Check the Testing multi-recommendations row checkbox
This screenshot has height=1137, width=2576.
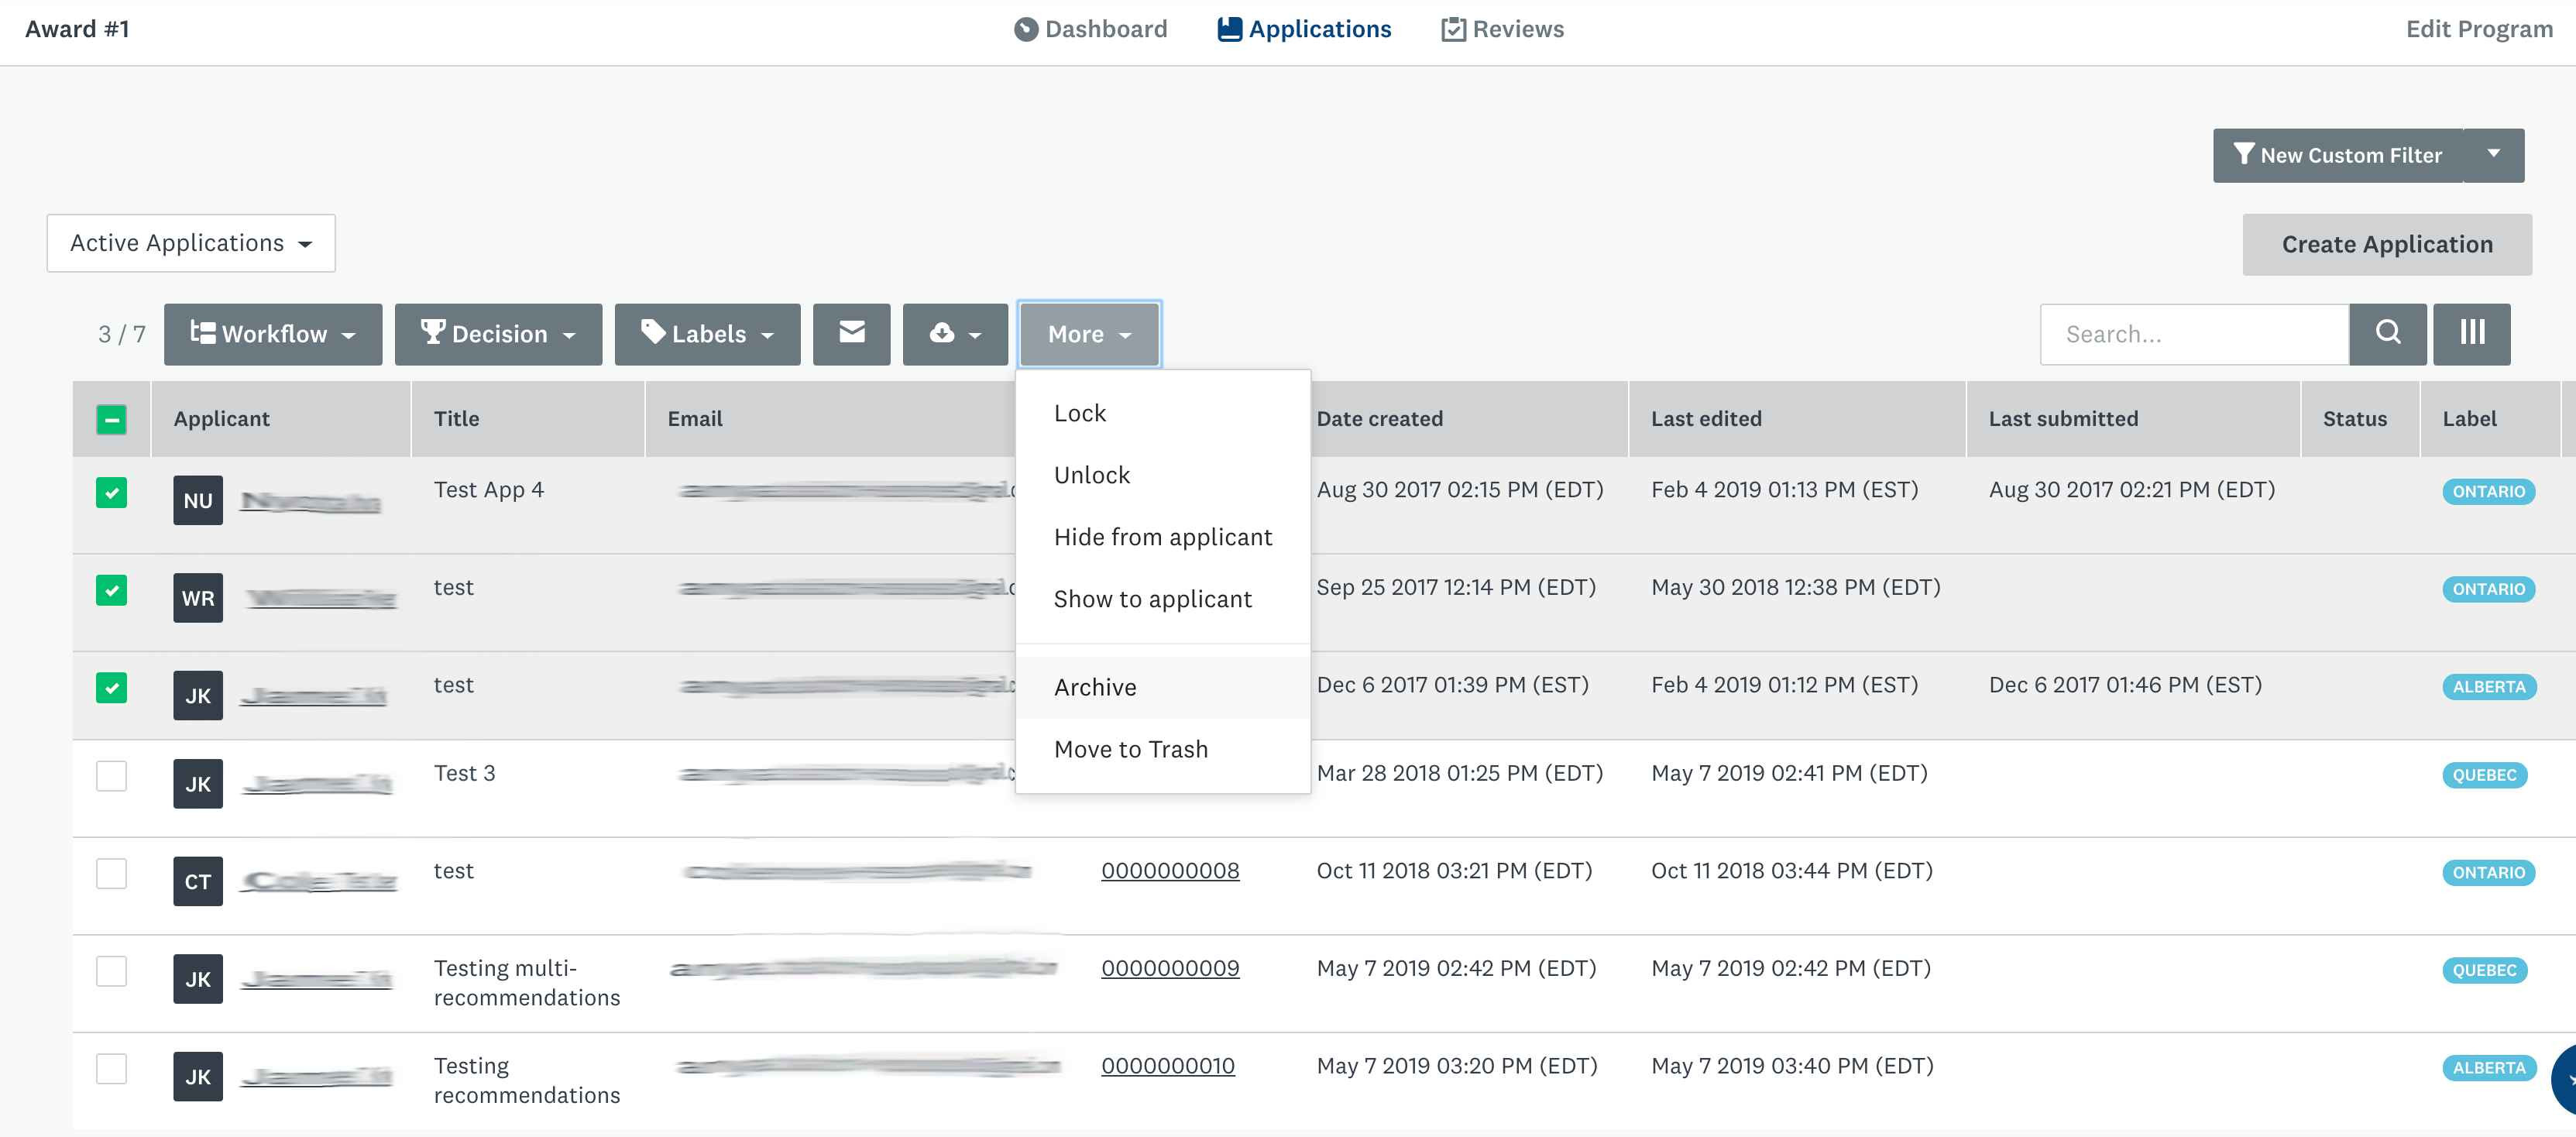pyautogui.click(x=112, y=971)
